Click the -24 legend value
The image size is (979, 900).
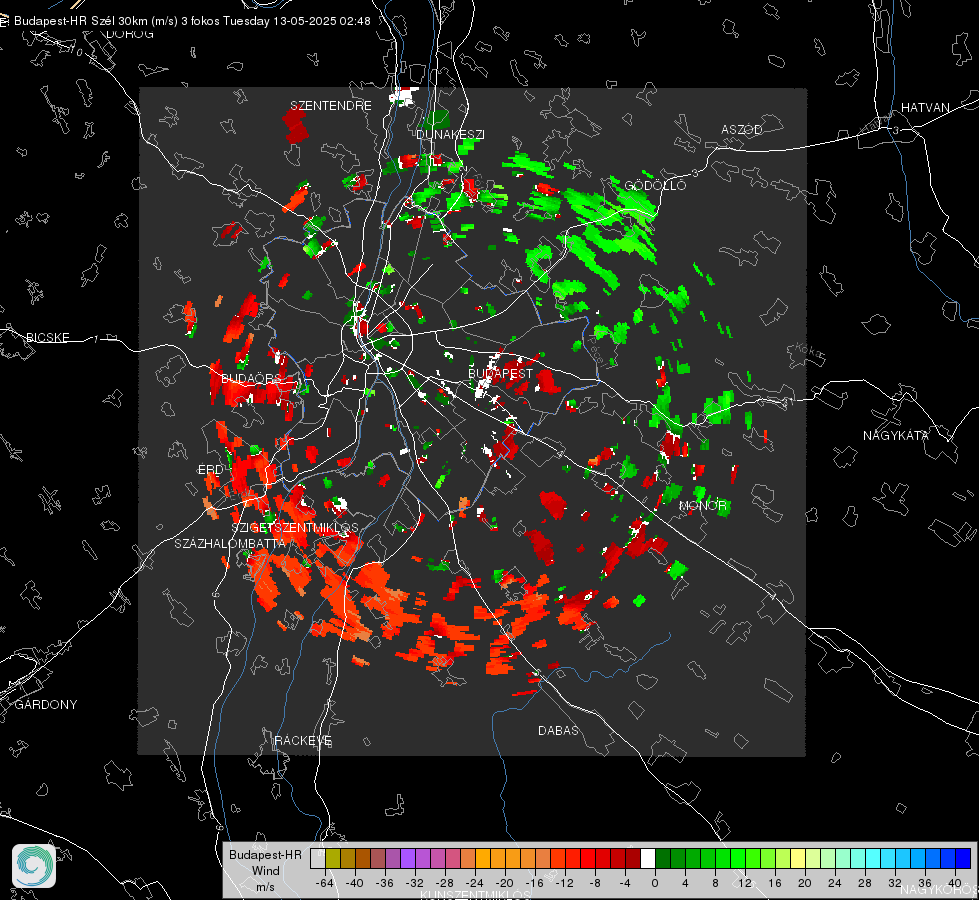pos(475,883)
